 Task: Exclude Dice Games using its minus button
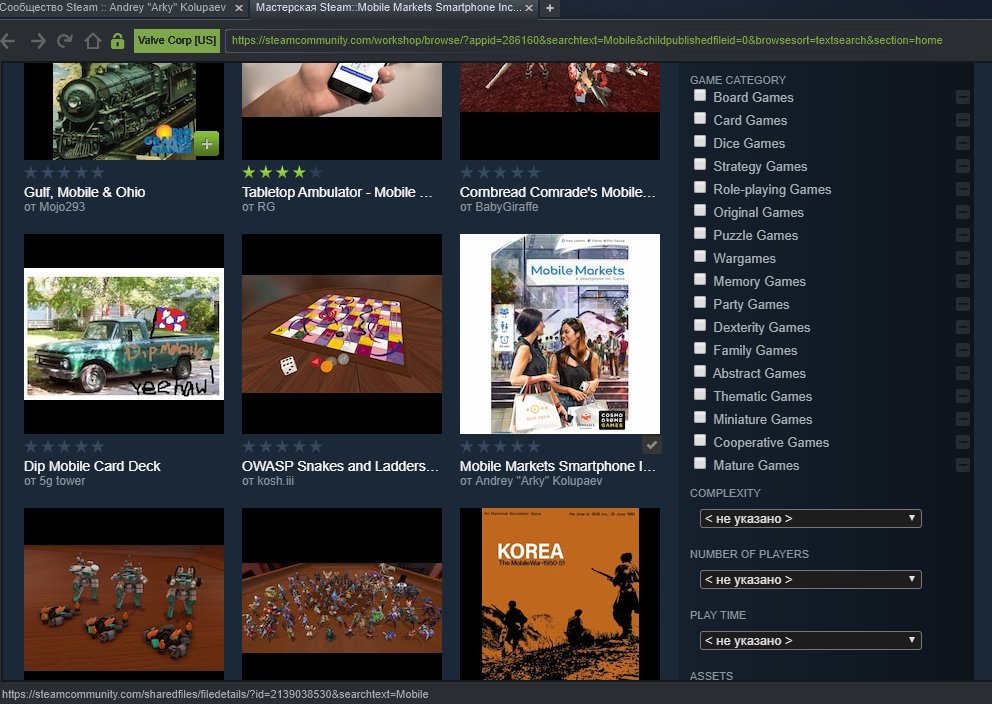pyautogui.click(x=962, y=143)
